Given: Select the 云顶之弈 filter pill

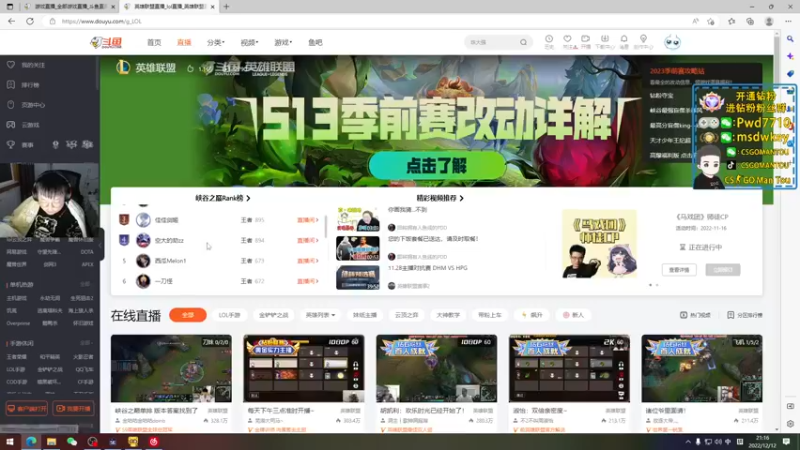Looking at the screenshot, I should [x=407, y=315].
